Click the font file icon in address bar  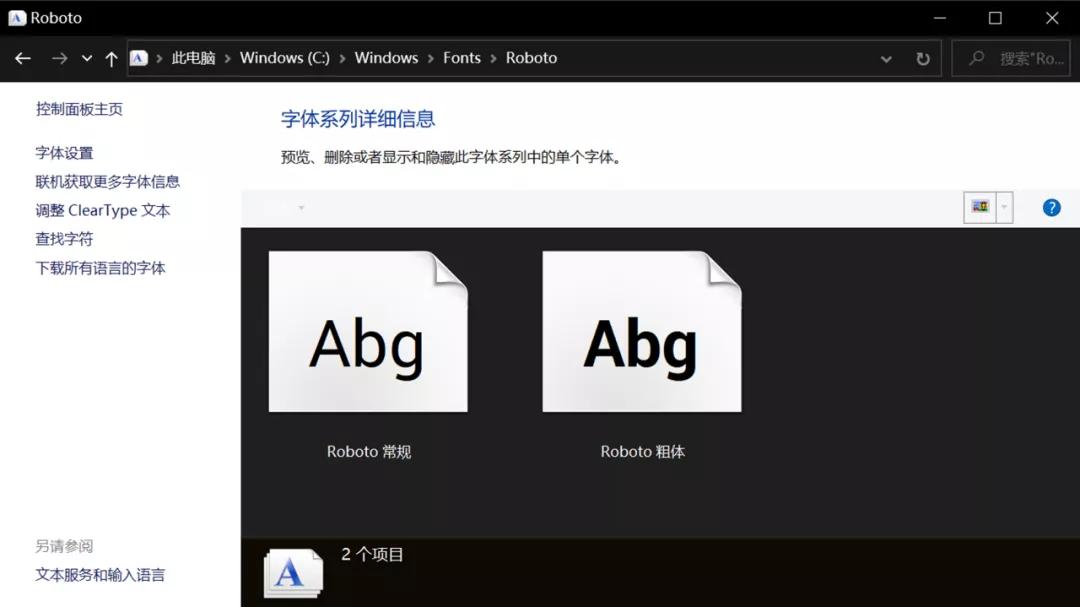coord(139,58)
